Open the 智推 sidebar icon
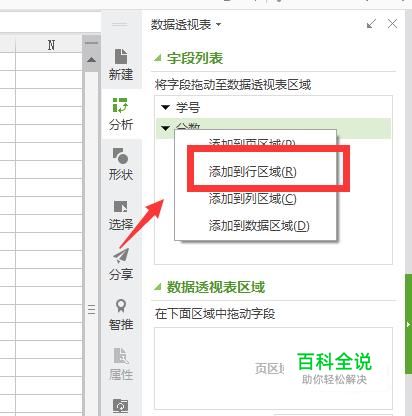412x416 pixels. (121, 314)
